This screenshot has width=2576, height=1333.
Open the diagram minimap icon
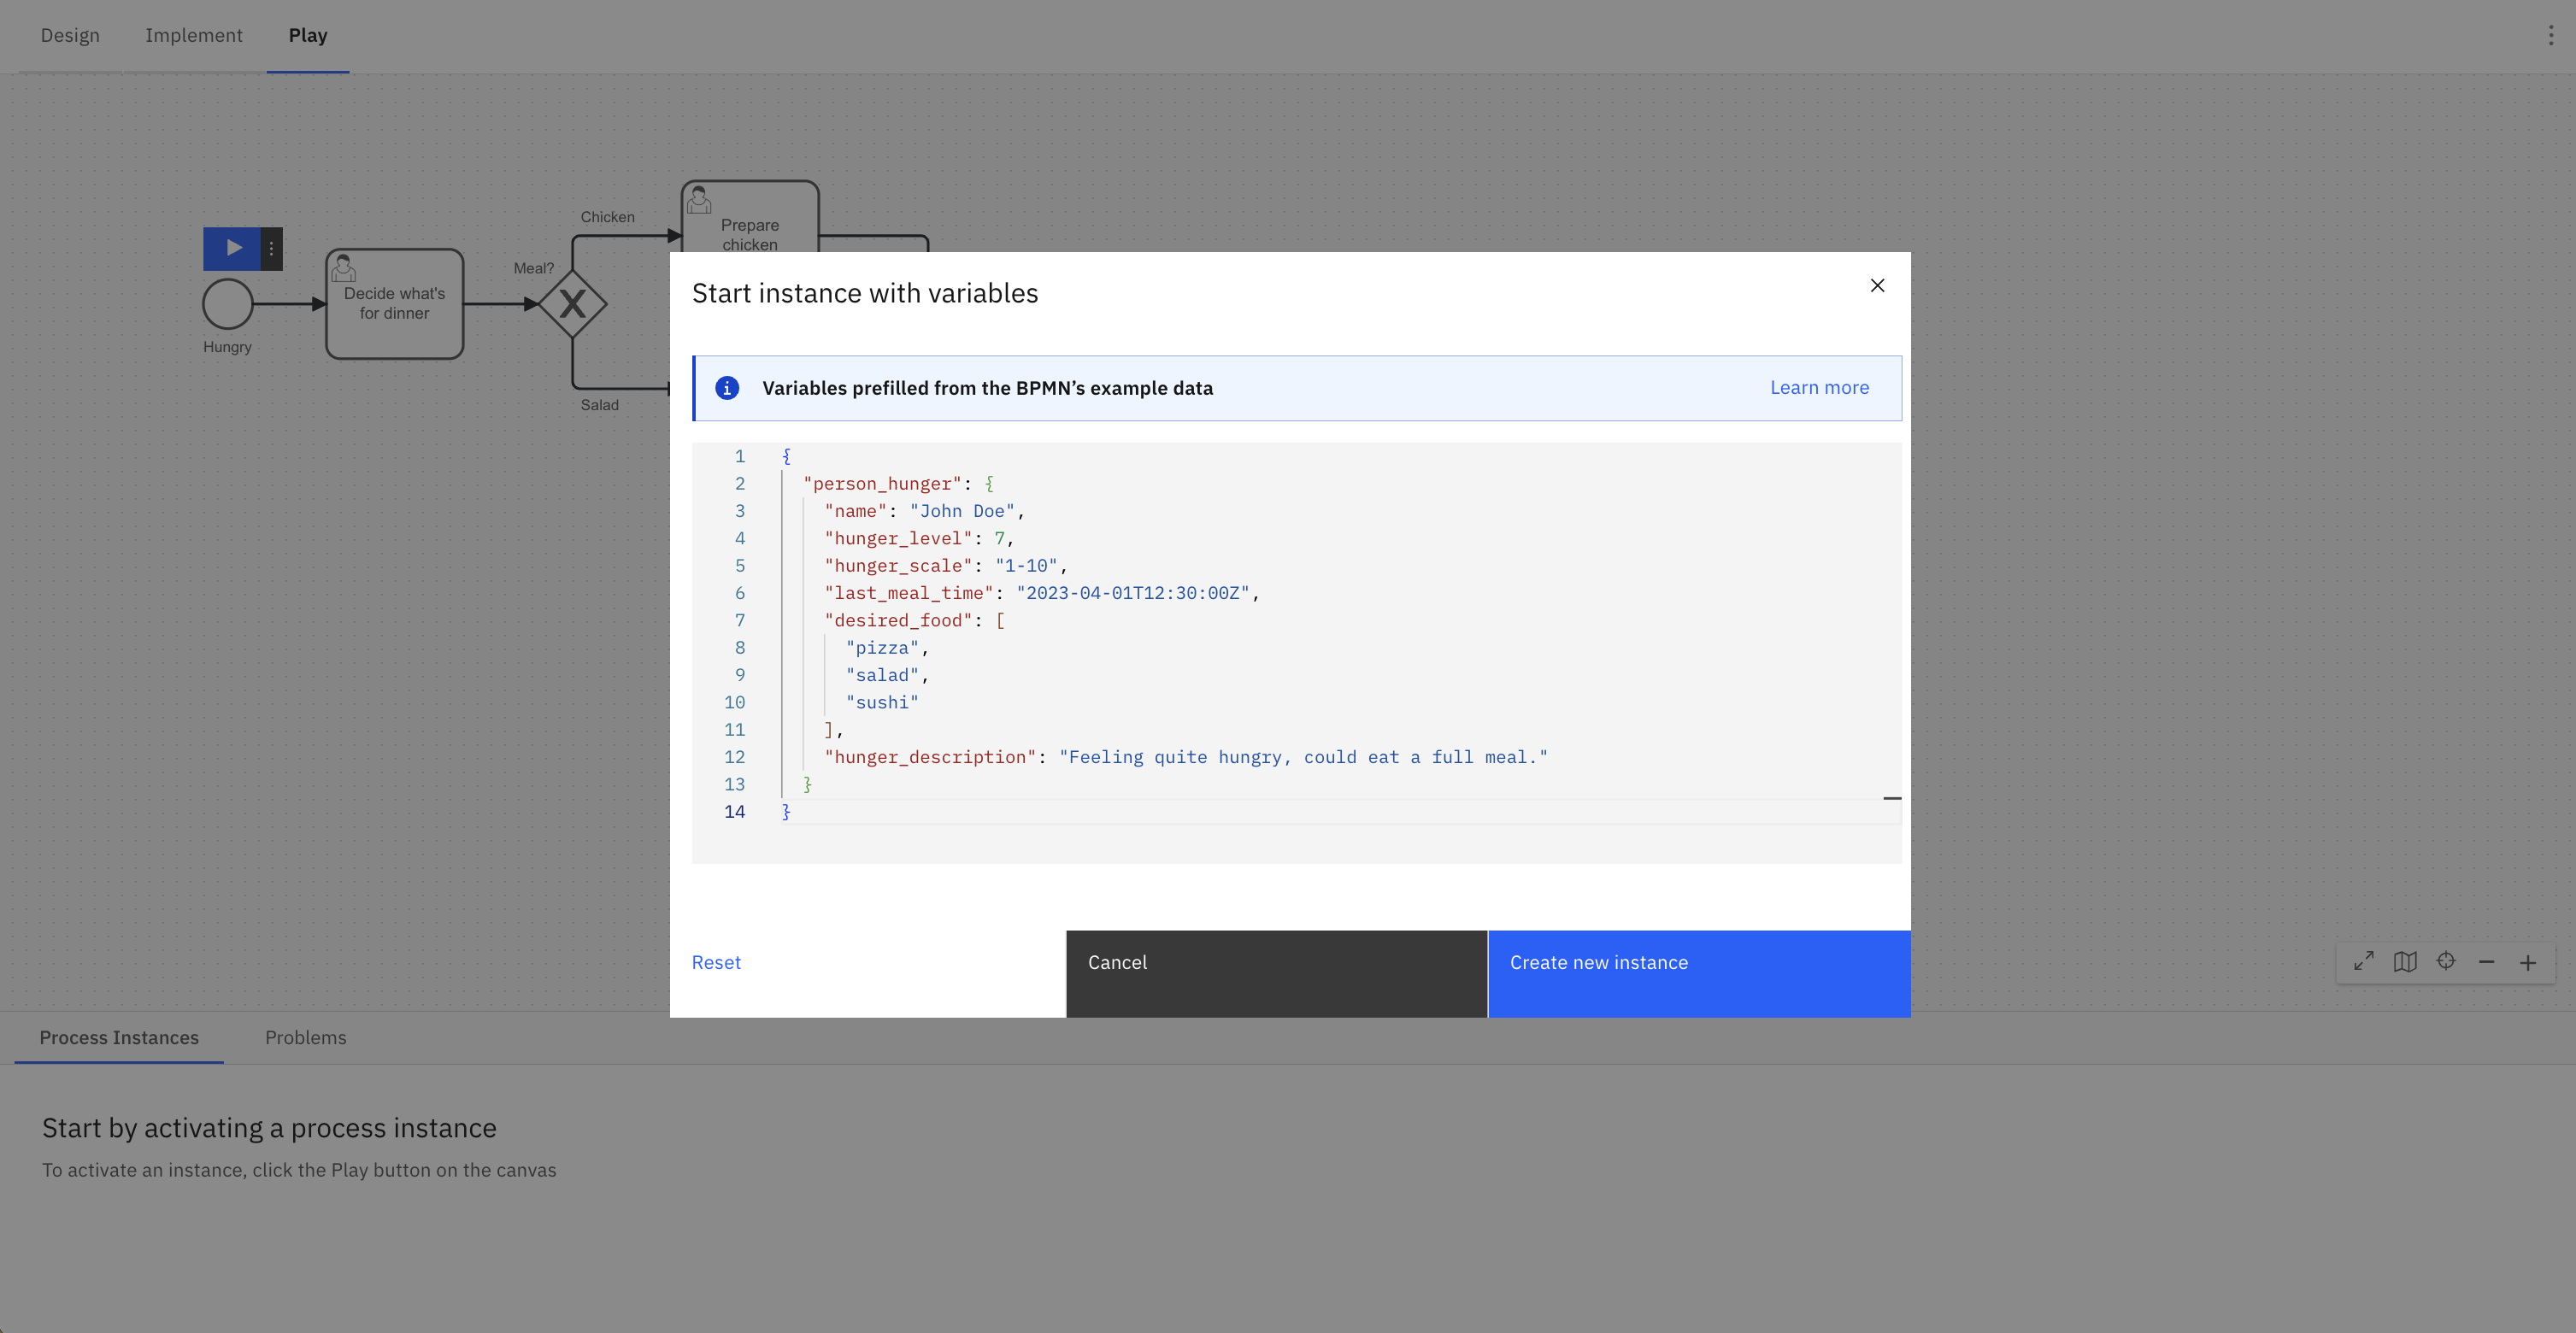(2405, 962)
